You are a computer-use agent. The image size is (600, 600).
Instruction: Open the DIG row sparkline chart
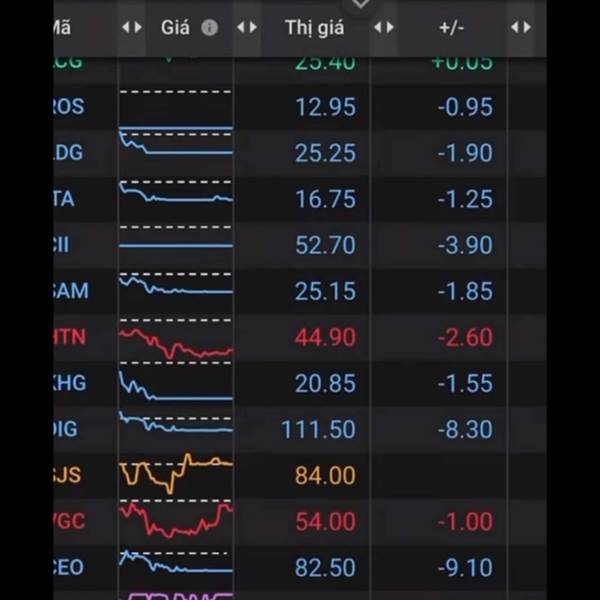coord(175,425)
